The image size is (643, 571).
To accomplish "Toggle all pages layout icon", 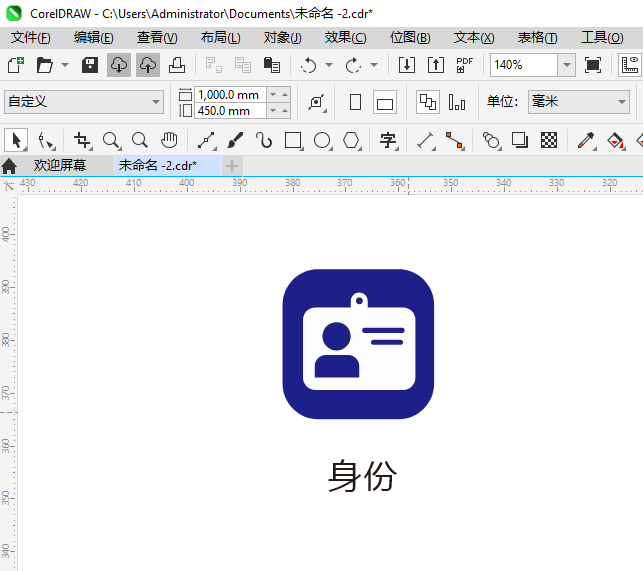I will pos(428,102).
